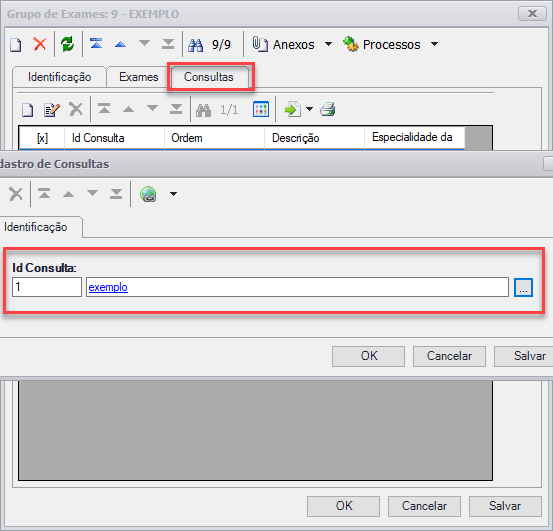Screen dimensions: 553x531
Task: Click the Id Consulta number field
Action: [47, 287]
